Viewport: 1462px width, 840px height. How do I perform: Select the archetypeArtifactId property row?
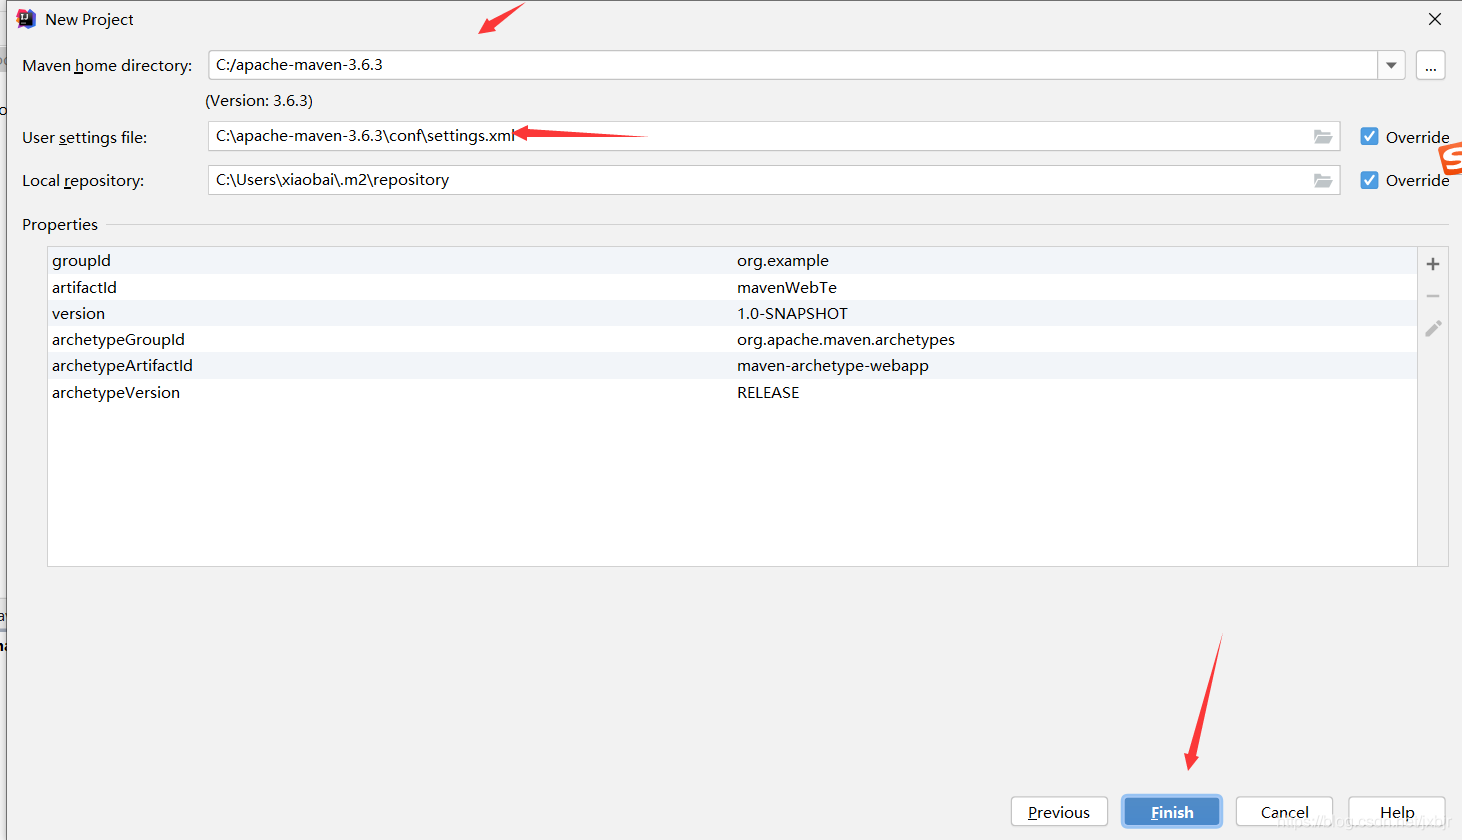[732, 366]
